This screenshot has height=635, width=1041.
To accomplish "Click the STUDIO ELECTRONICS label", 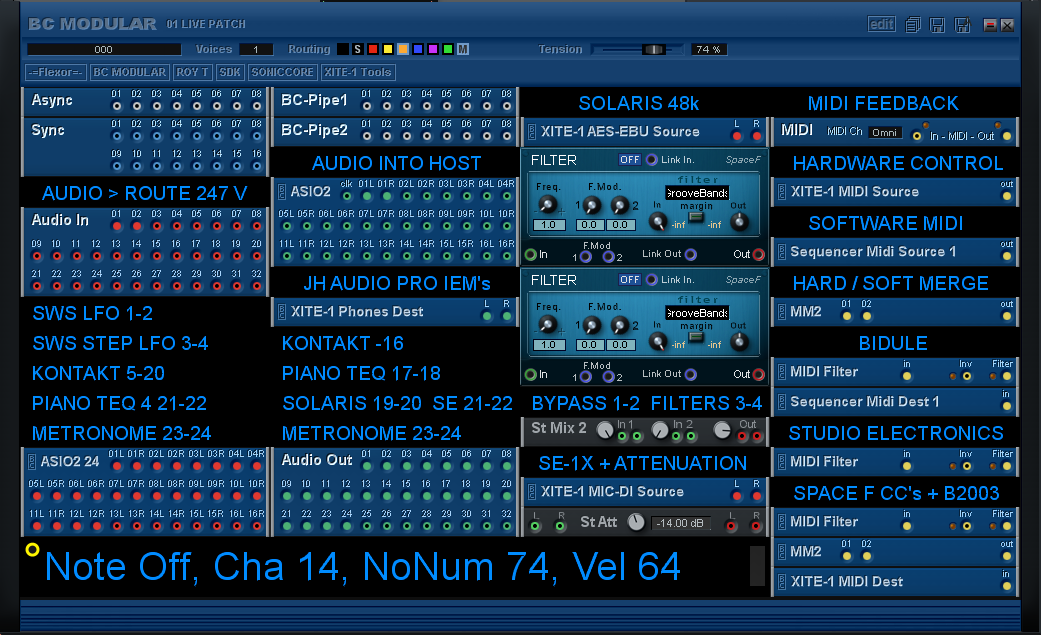I will point(896,434).
